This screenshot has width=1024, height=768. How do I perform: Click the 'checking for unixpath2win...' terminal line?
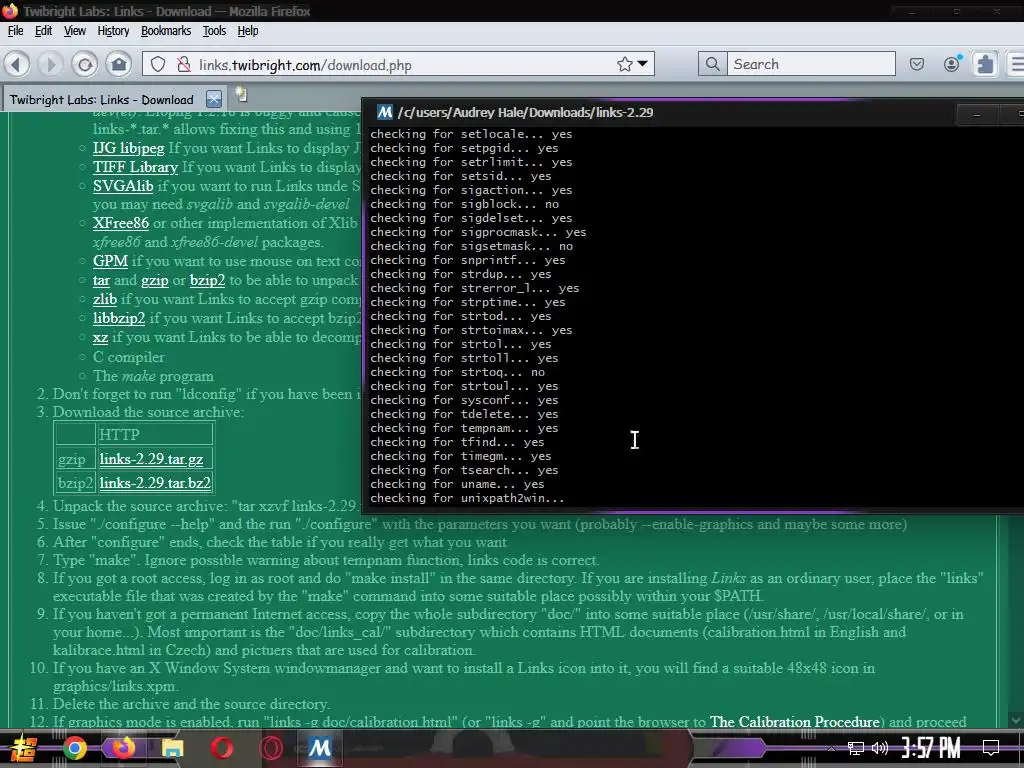click(467, 498)
